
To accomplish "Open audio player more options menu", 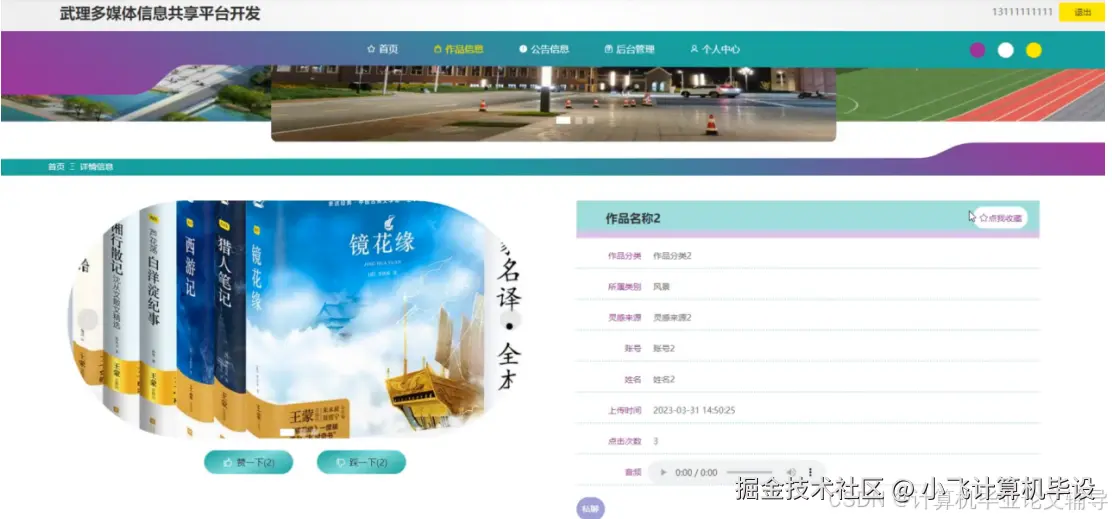I will click(x=811, y=472).
